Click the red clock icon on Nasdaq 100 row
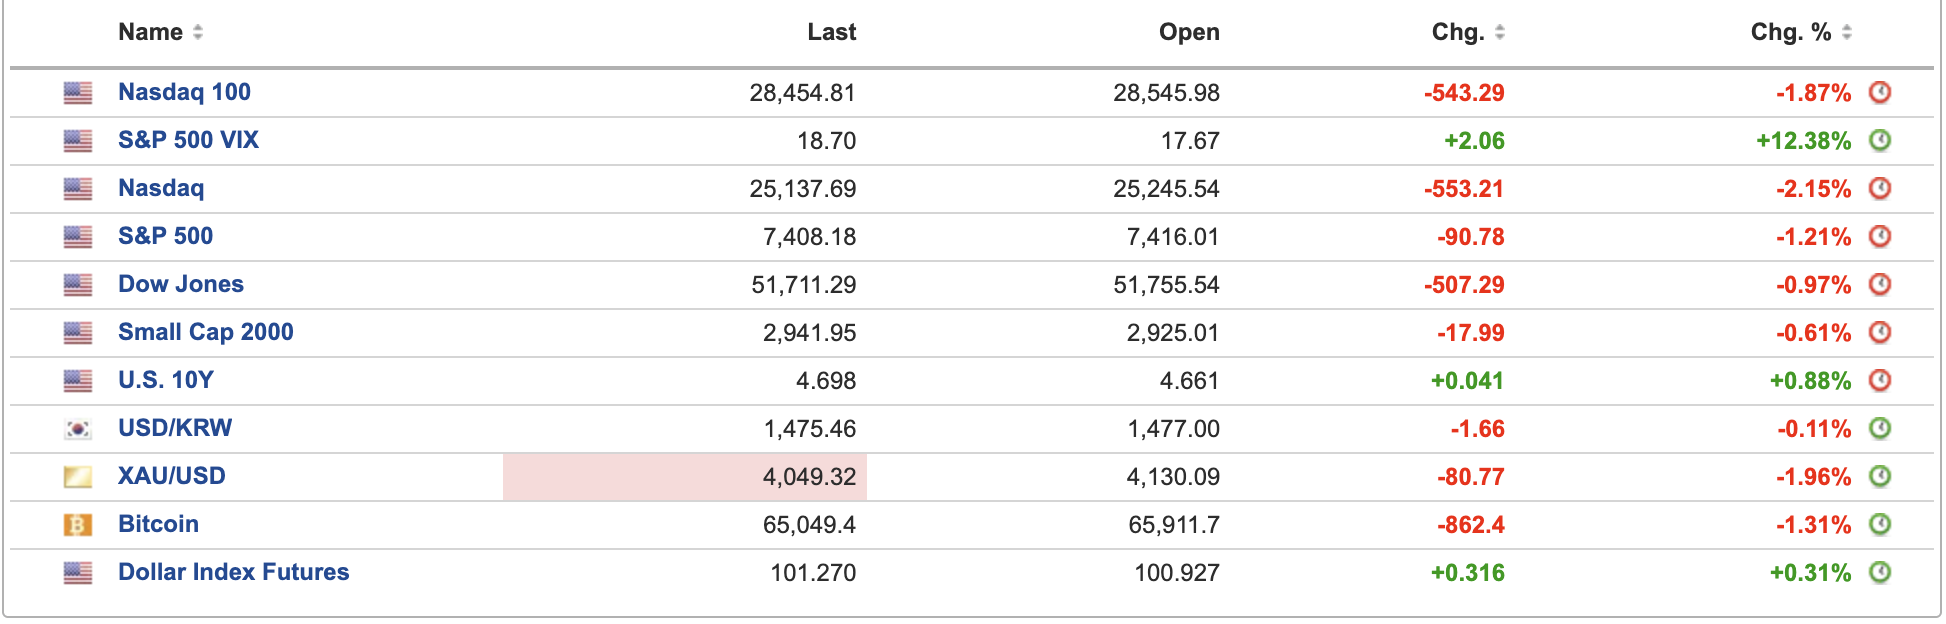 [x=1880, y=92]
